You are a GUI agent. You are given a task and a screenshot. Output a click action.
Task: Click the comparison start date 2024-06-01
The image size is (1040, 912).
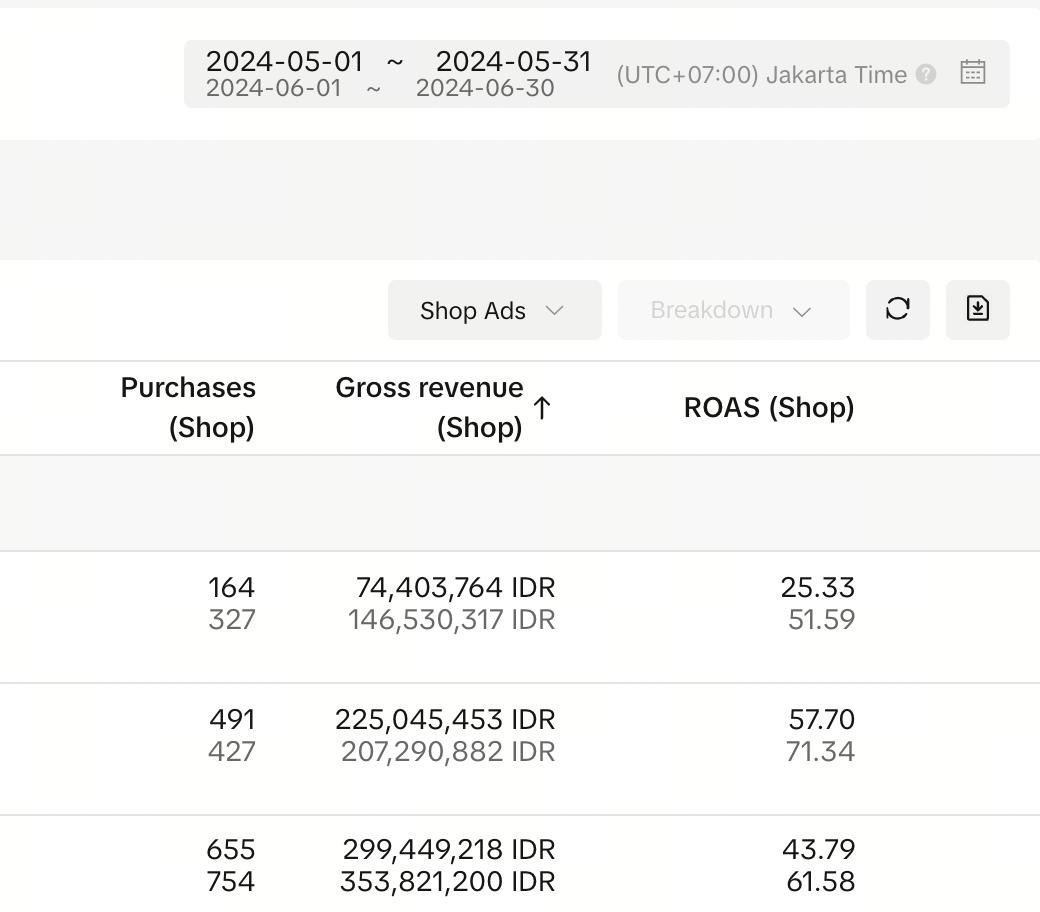(273, 89)
